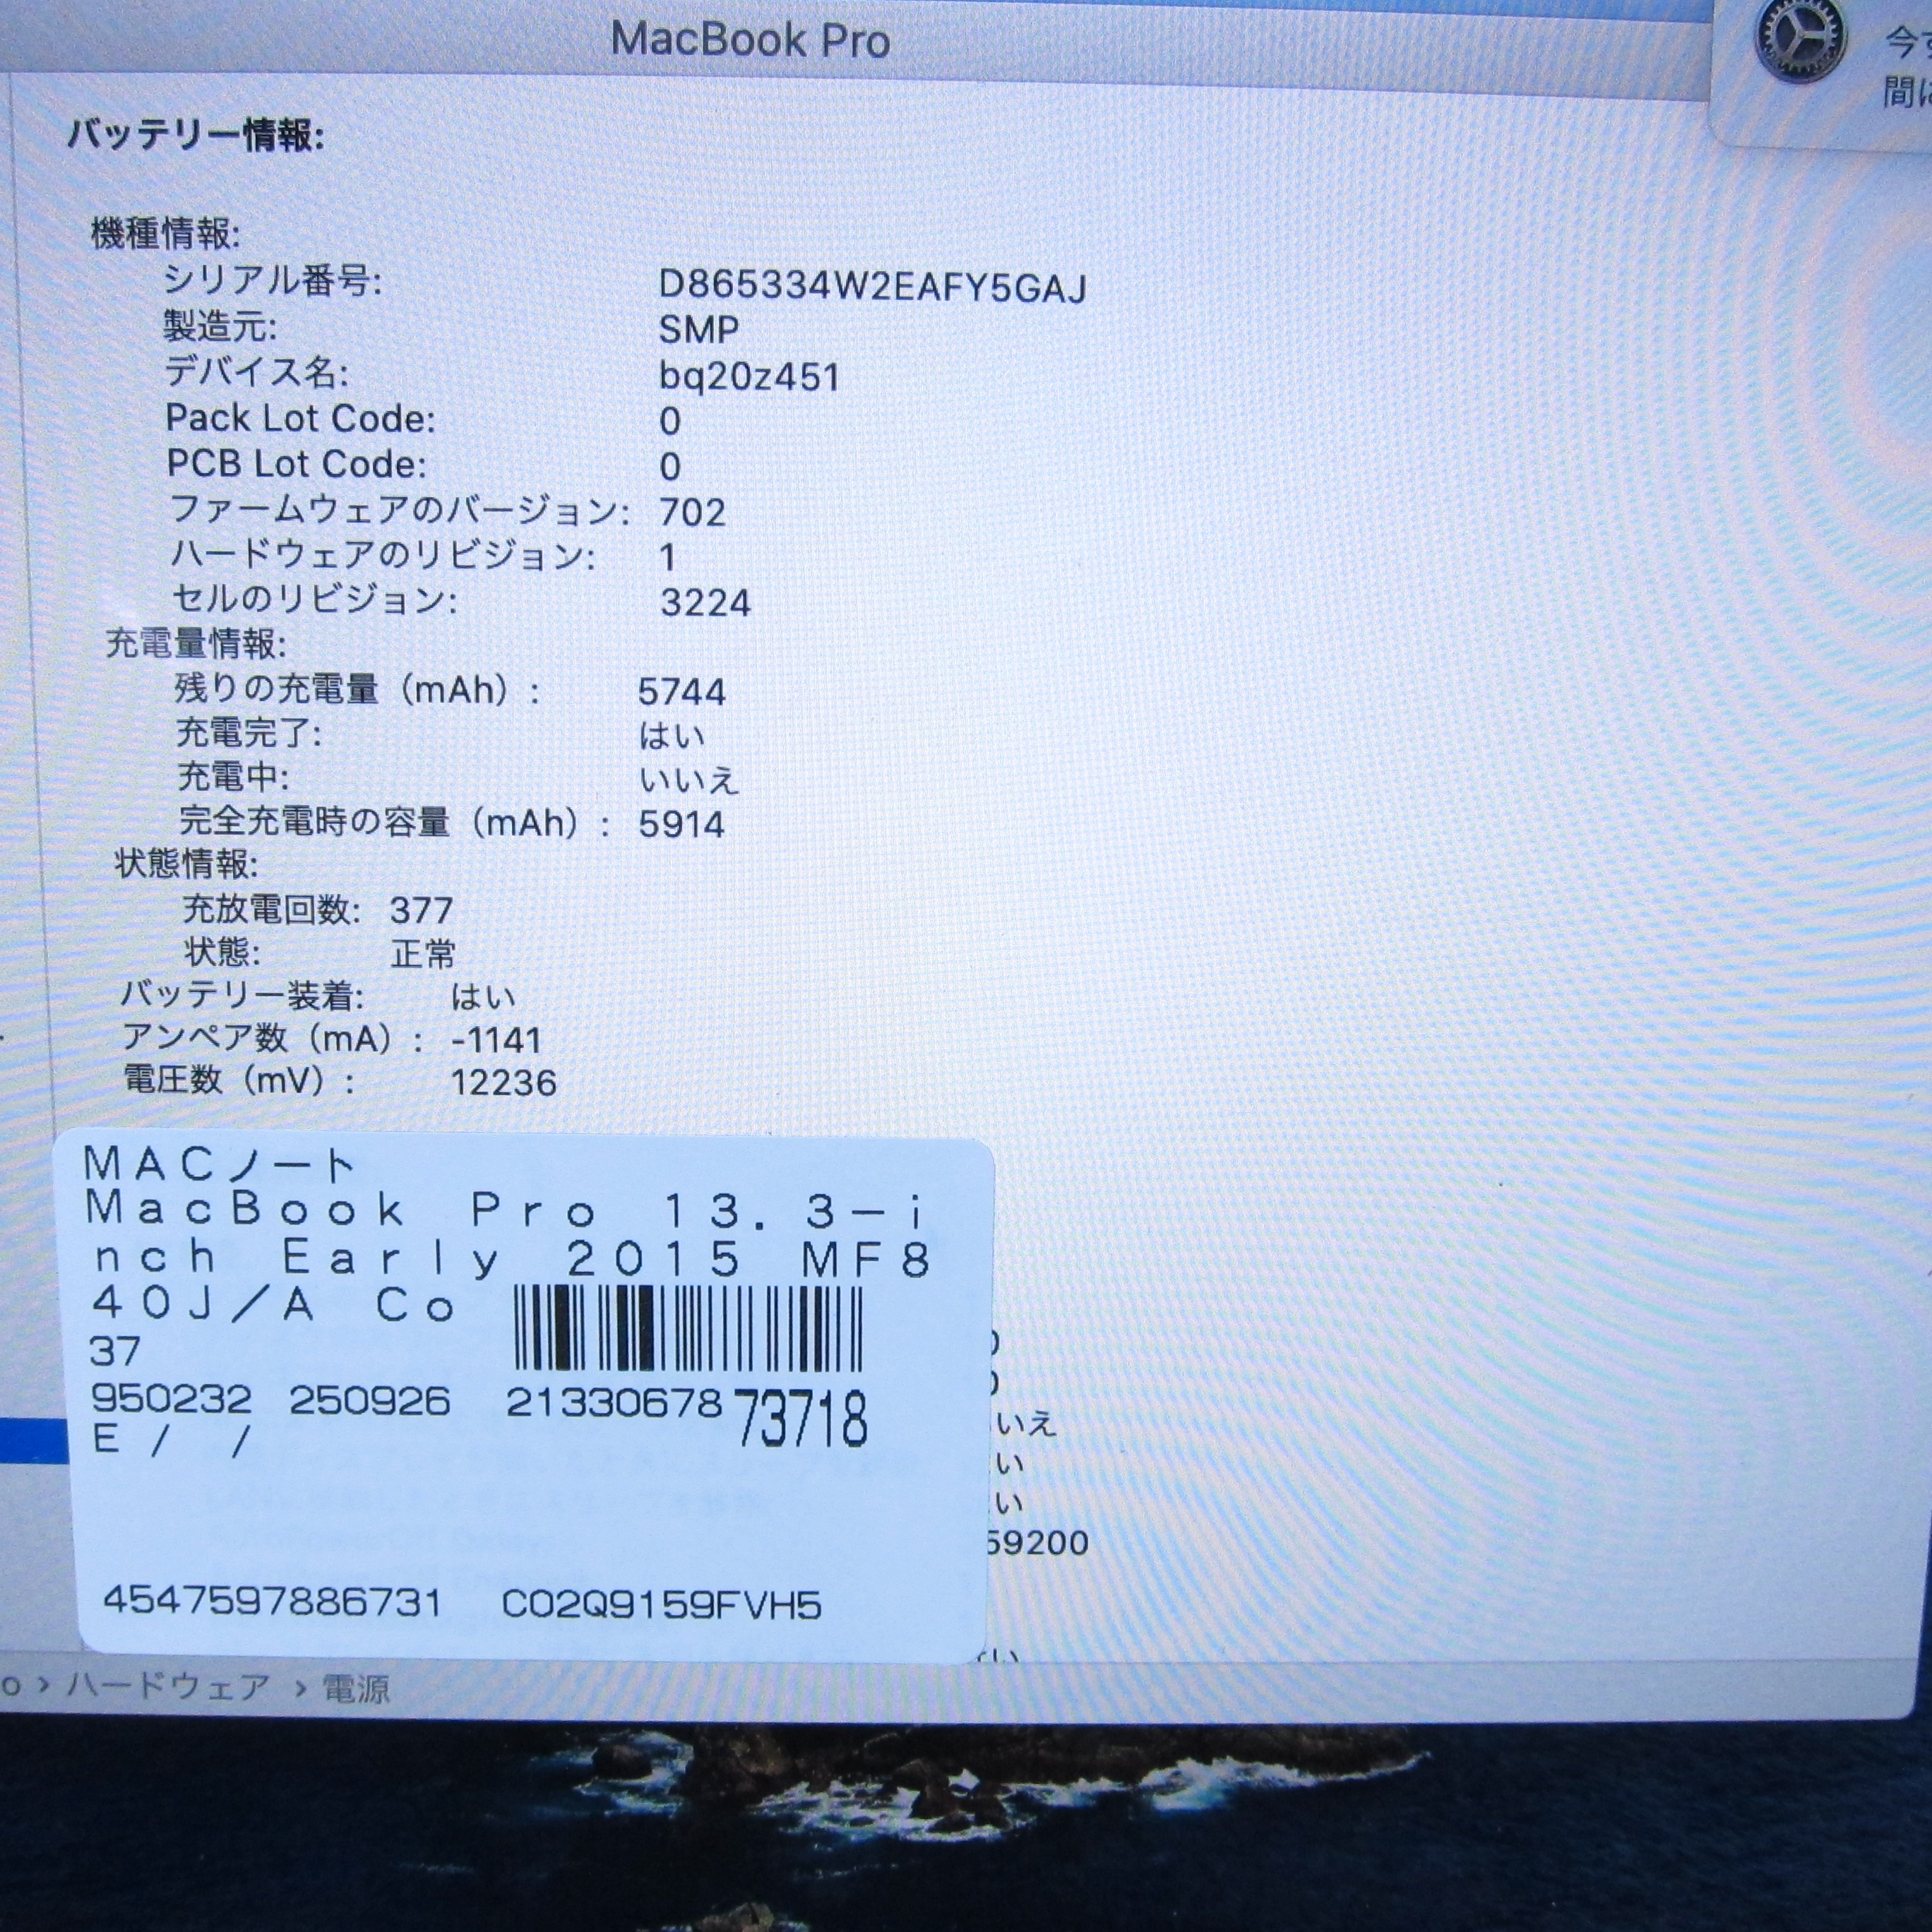Click ハードウェア in the bottom path bar
This screenshot has width=1932, height=1932.
(x=167, y=1687)
